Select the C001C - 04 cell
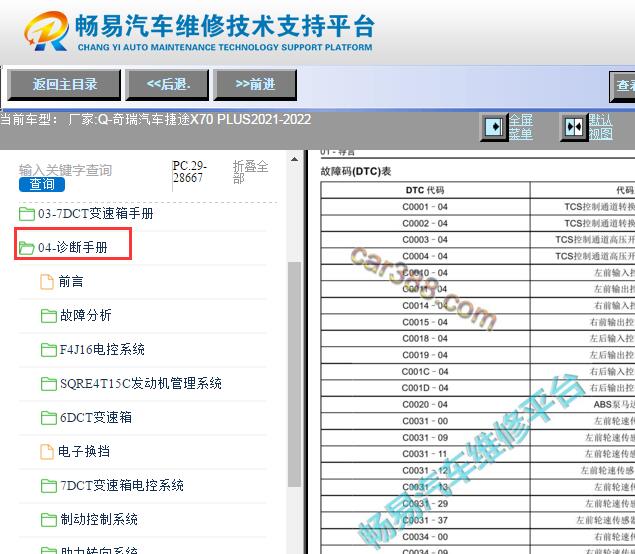635x554 pixels. 425,372
